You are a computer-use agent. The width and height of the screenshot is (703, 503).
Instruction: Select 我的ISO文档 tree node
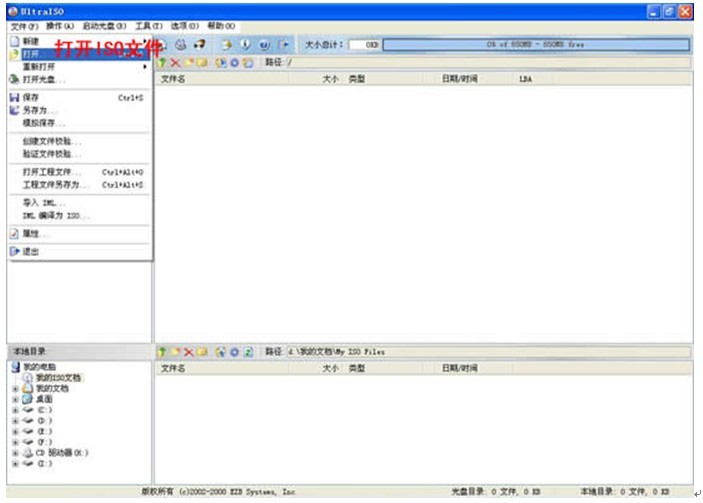[x=58, y=378]
